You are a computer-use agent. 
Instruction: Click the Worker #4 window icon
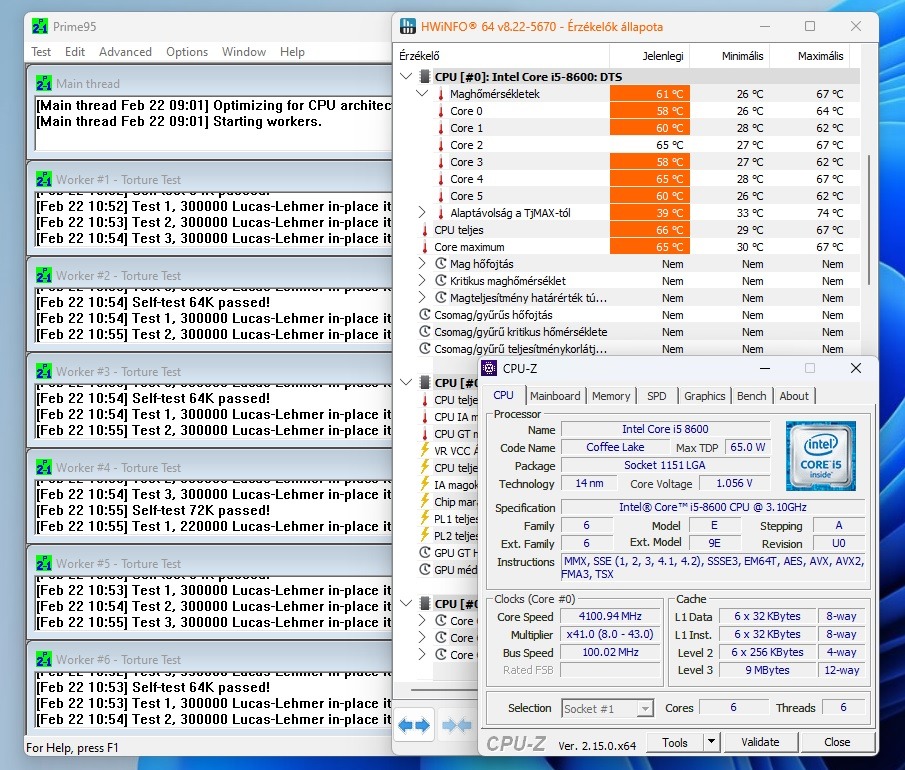click(x=44, y=467)
